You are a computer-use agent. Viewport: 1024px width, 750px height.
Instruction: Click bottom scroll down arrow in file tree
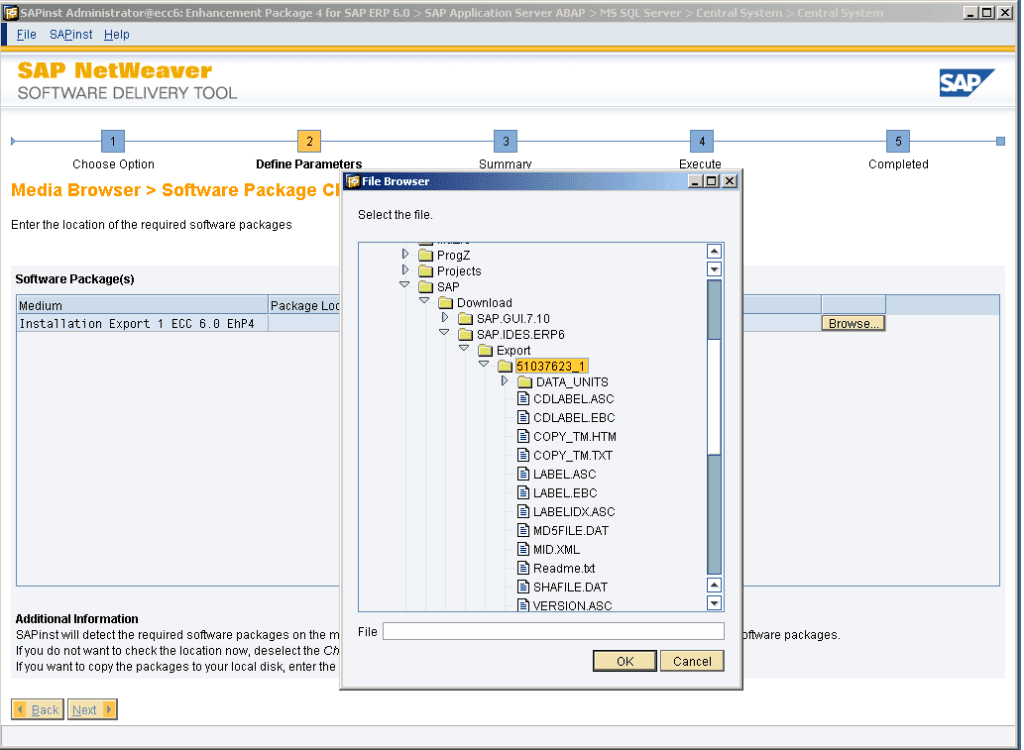click(x=716, y=604)
